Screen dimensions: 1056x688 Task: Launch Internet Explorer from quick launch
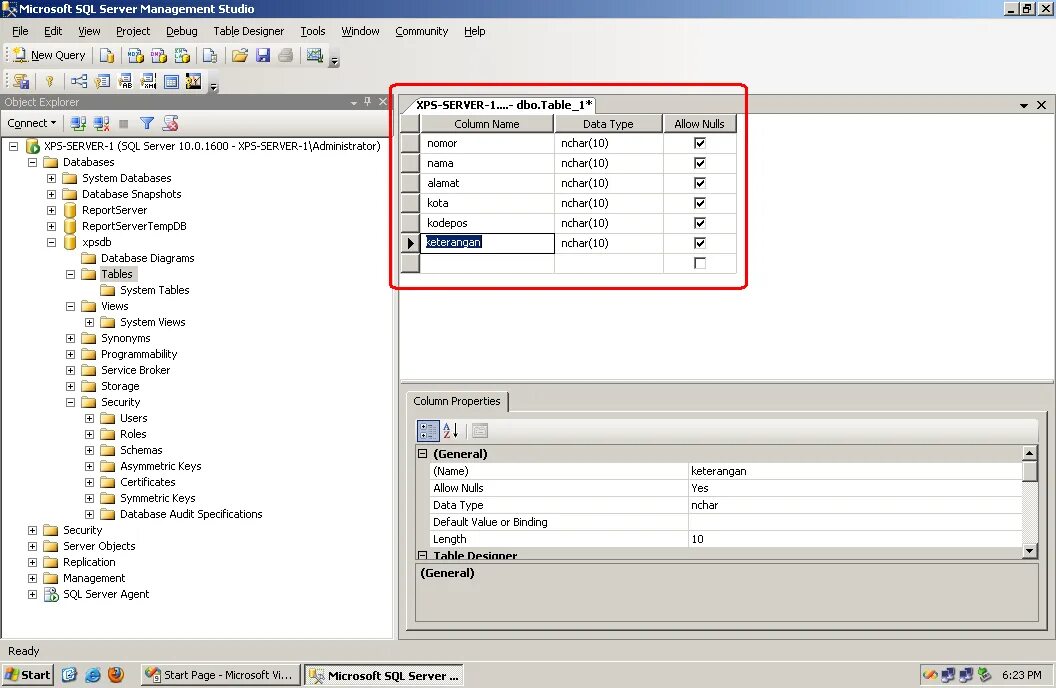93,675
